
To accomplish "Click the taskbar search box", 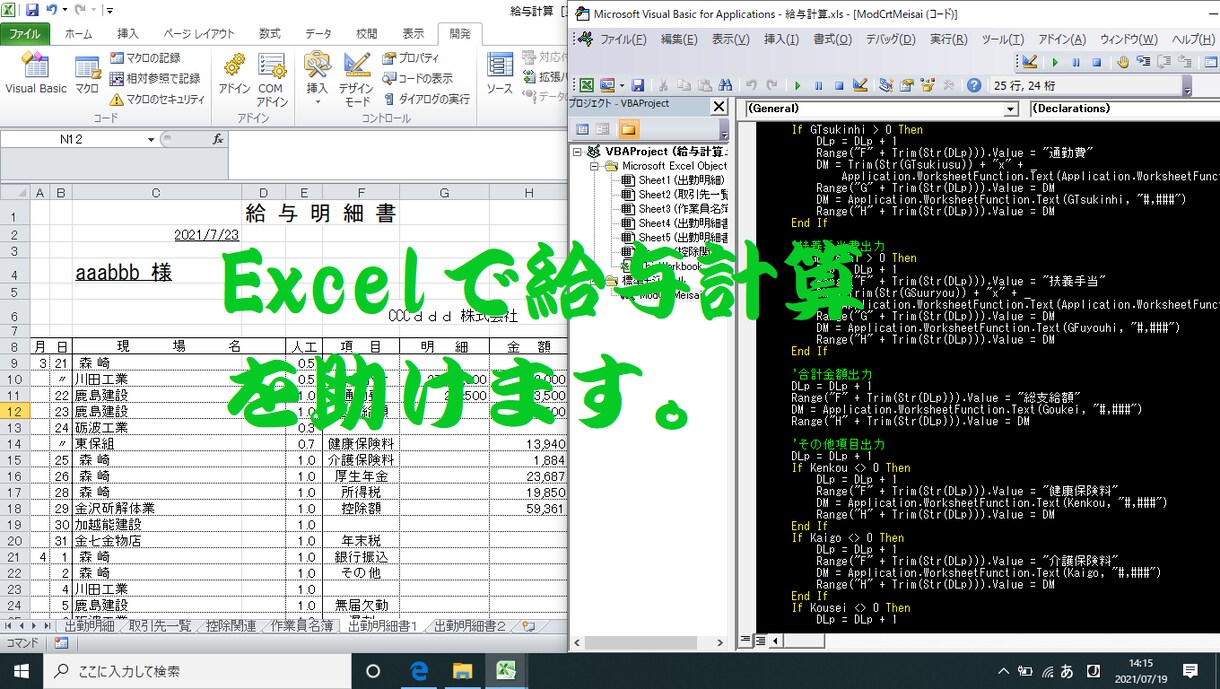I will tap(195, 671).
